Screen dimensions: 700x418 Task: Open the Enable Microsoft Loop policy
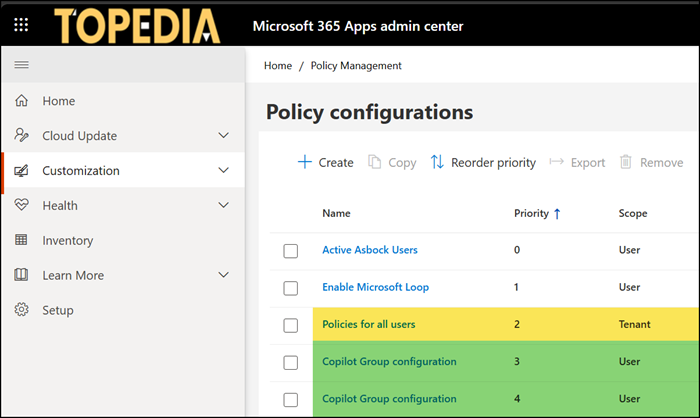point(375,287)
